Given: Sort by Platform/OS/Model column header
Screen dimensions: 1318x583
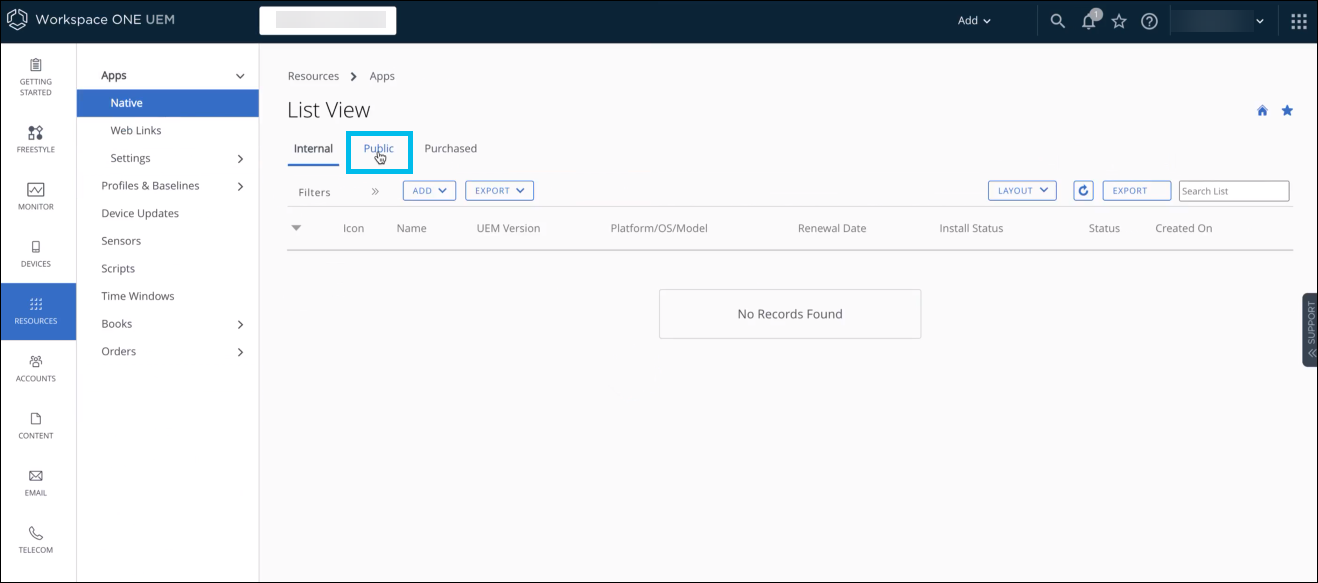Looking at the screenshot, I should click(x=659, y=229).
